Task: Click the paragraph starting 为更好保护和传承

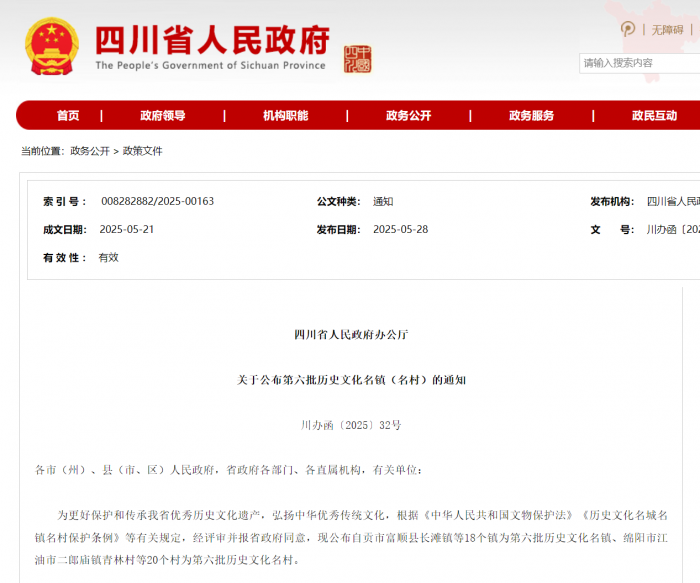Action: 351,537
